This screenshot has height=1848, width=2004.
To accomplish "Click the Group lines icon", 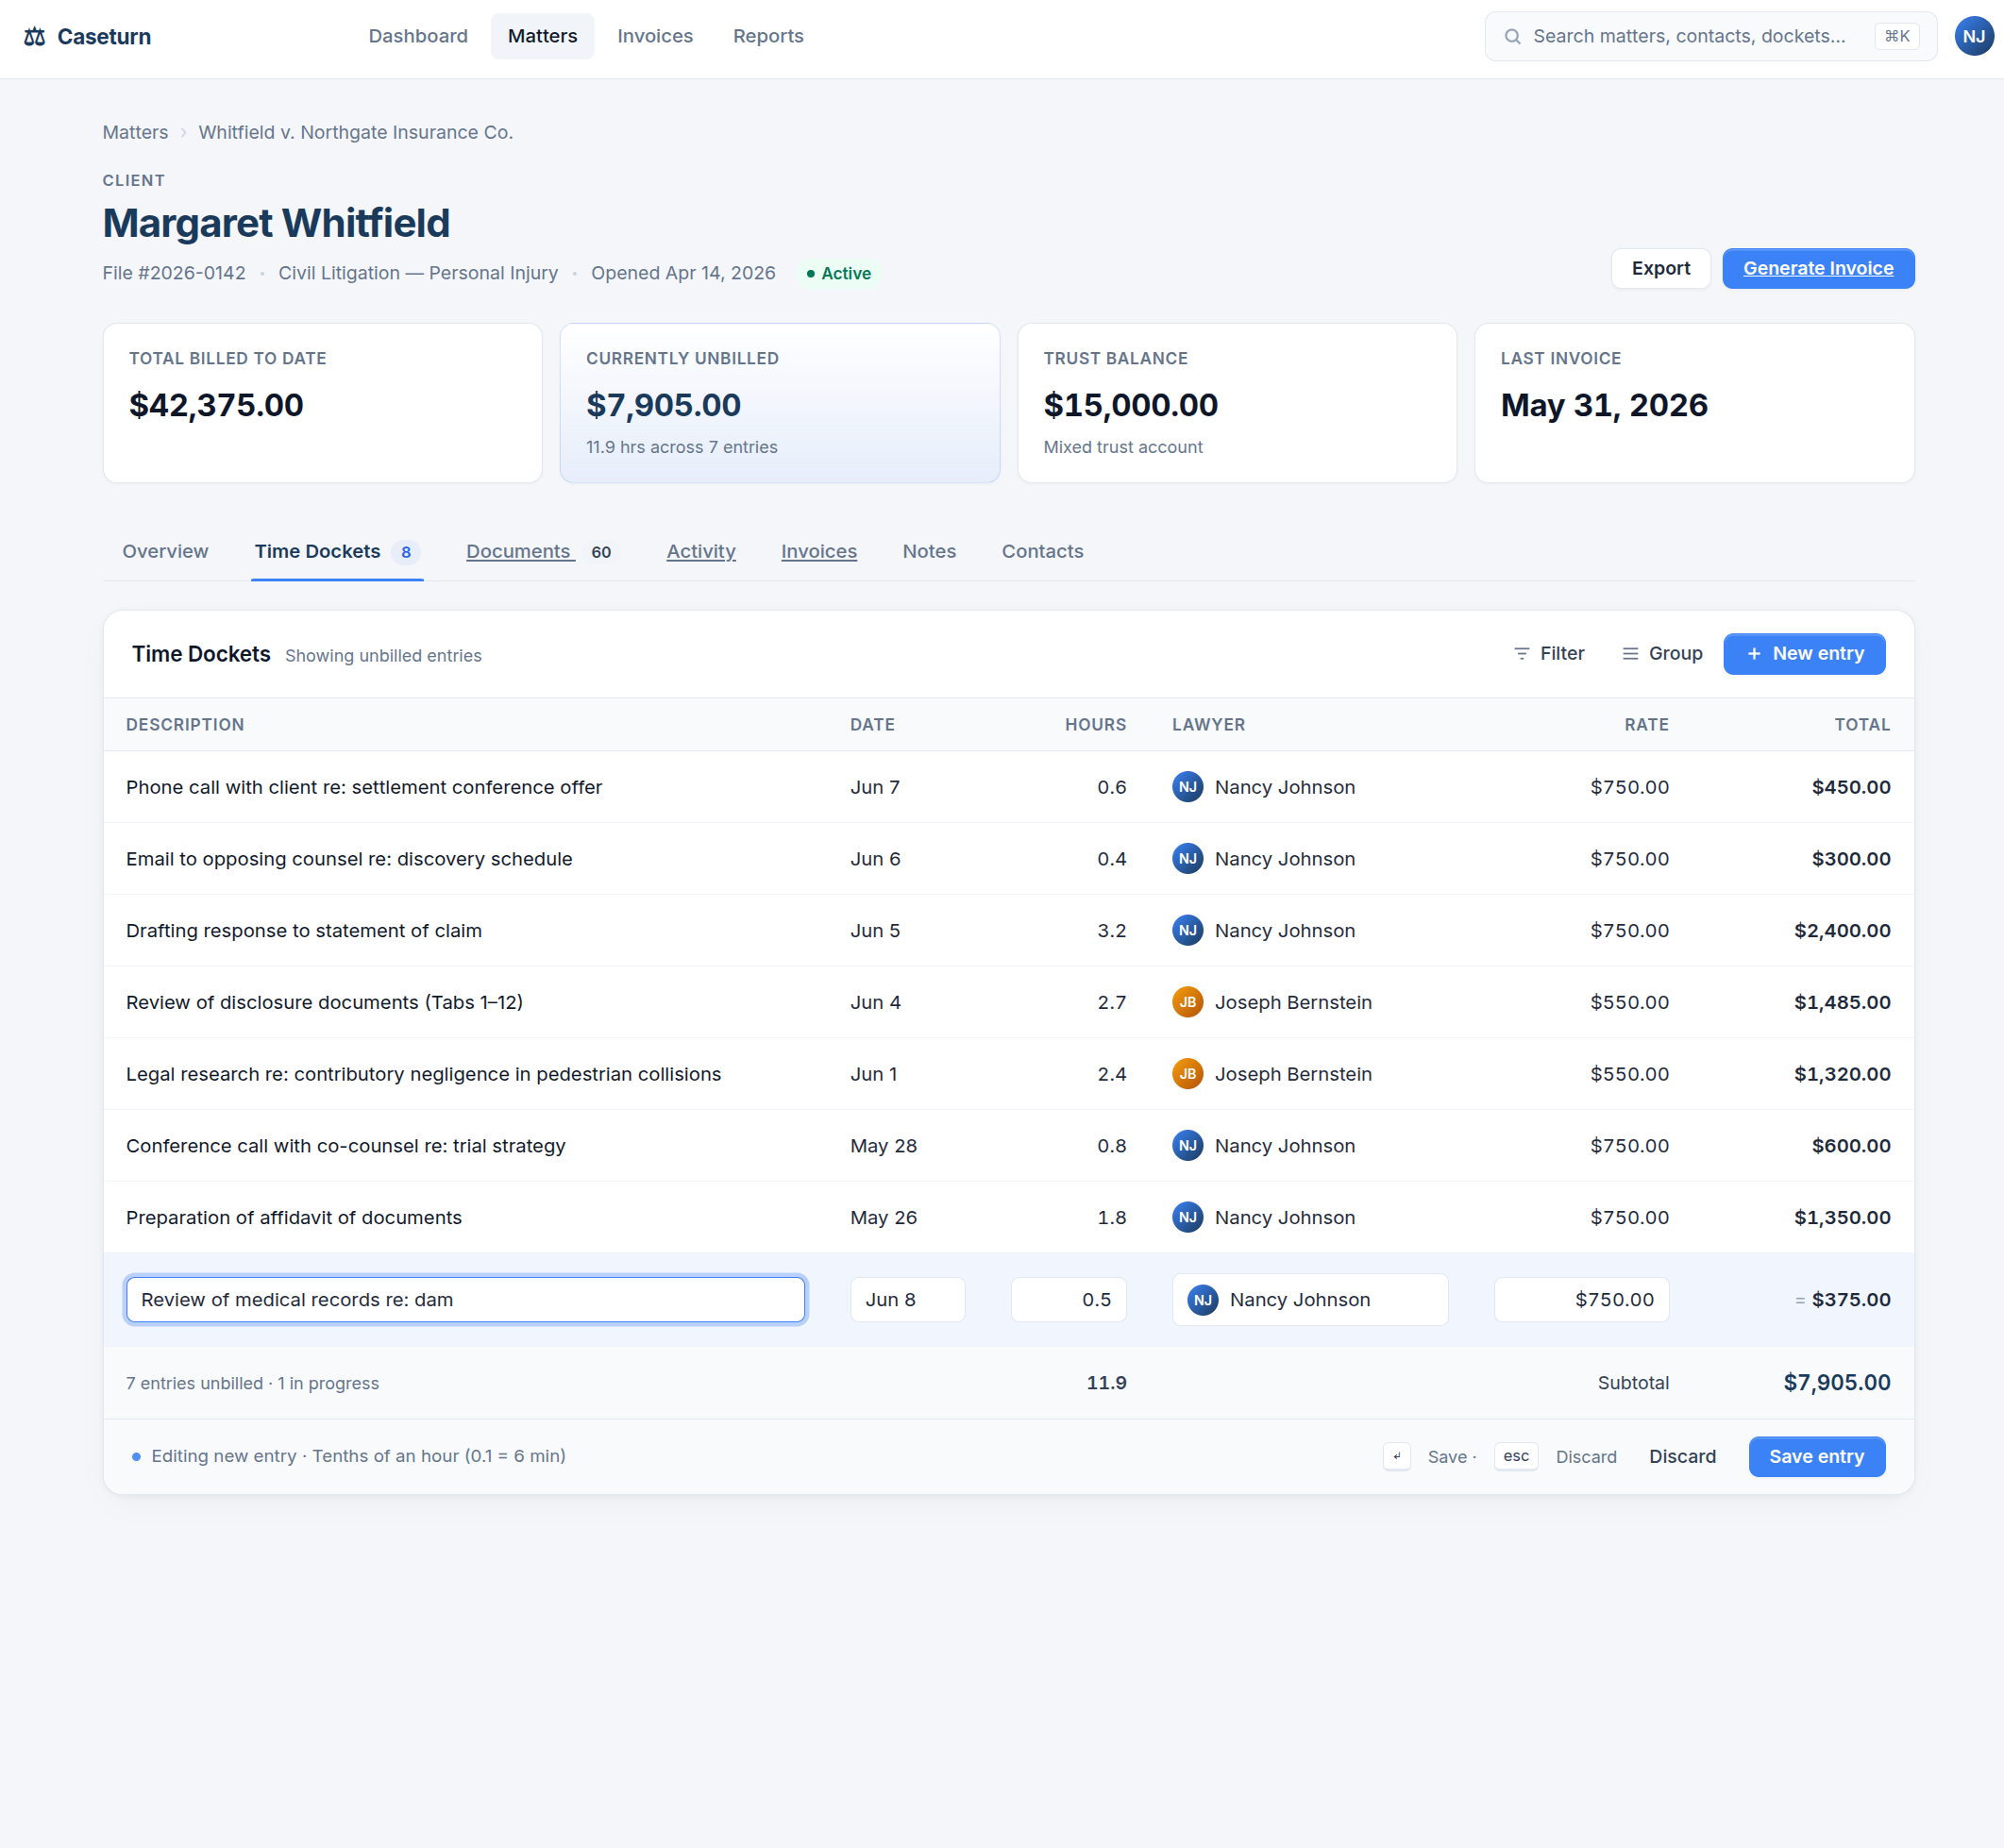I will pos(1630,654).
